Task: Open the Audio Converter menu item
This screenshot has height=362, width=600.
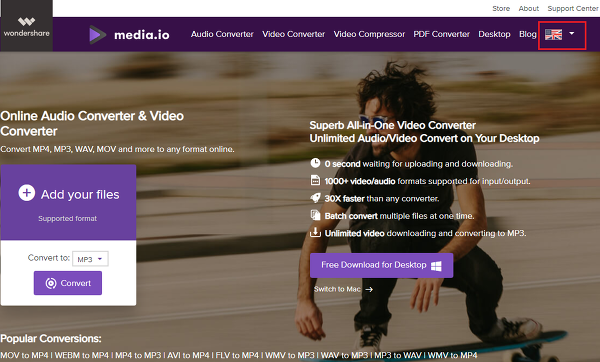Action: (x=222, y=34)
